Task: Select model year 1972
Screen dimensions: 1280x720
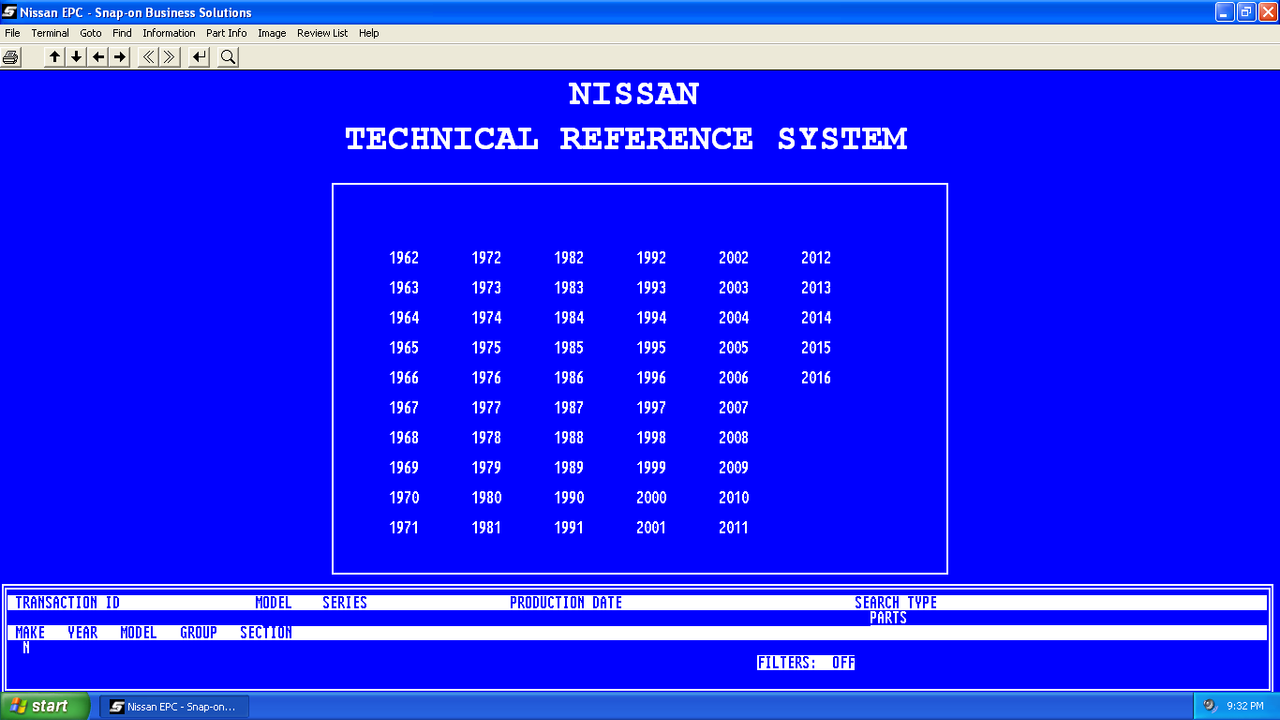Action: coord(486,258)
